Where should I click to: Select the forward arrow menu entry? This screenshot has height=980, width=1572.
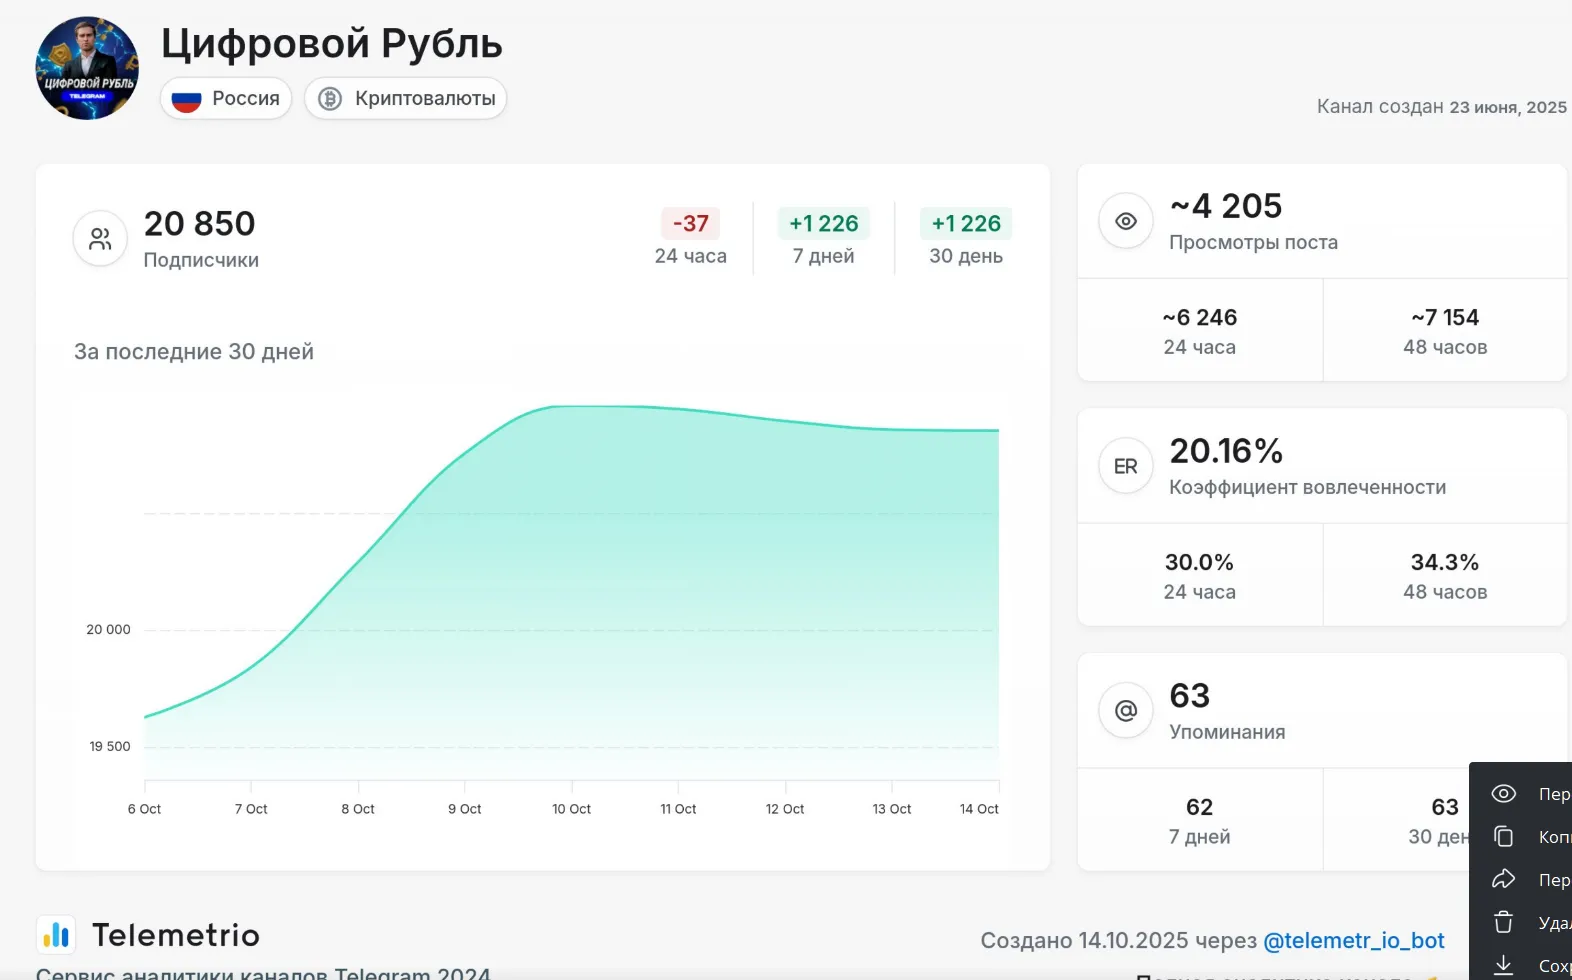(1520, 880)
